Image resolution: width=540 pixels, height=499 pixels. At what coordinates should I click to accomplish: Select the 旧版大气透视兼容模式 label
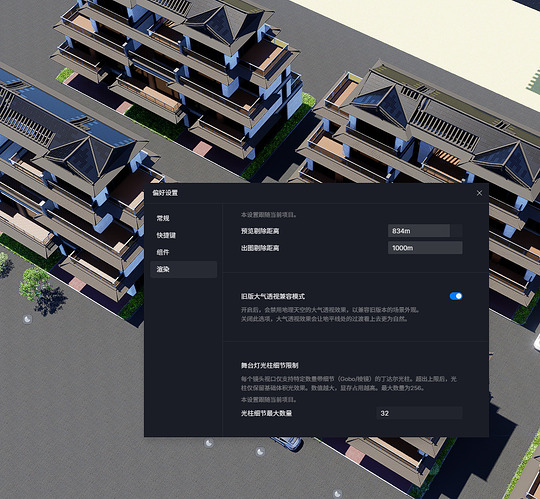point(272,297)
